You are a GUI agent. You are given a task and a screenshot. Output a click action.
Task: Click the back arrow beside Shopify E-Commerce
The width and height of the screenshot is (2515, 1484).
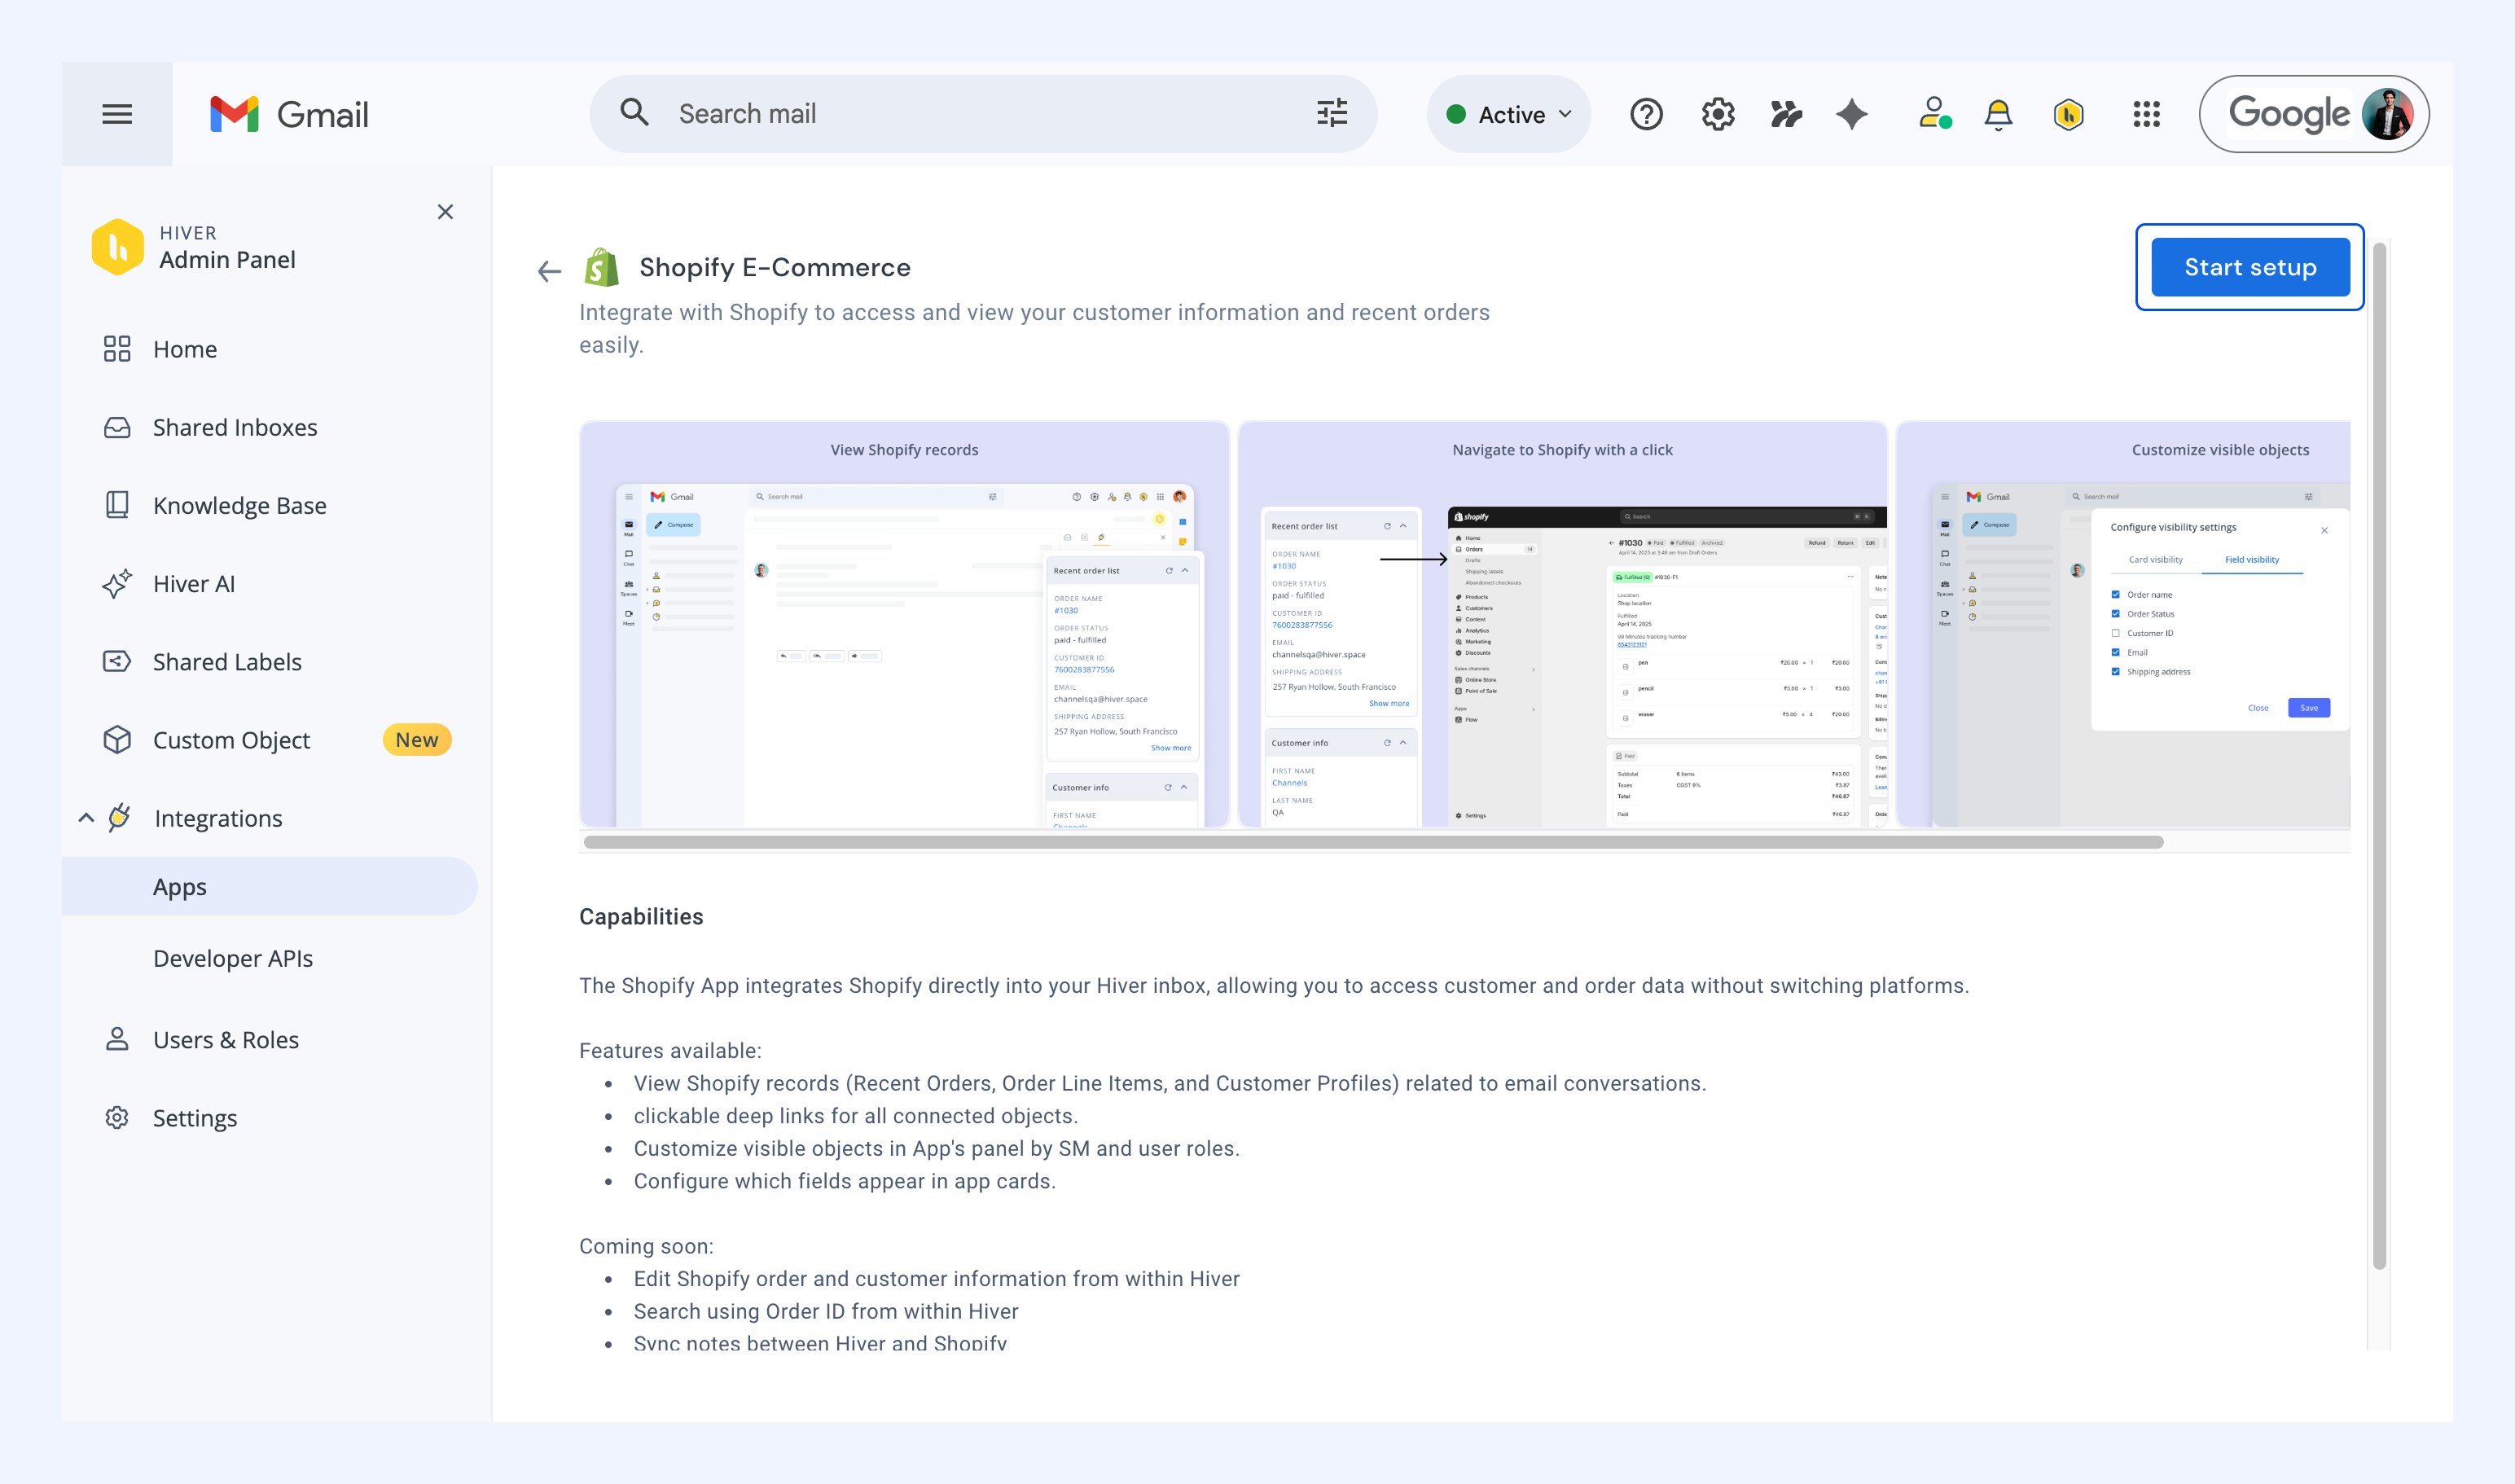(x=549, y=271)
